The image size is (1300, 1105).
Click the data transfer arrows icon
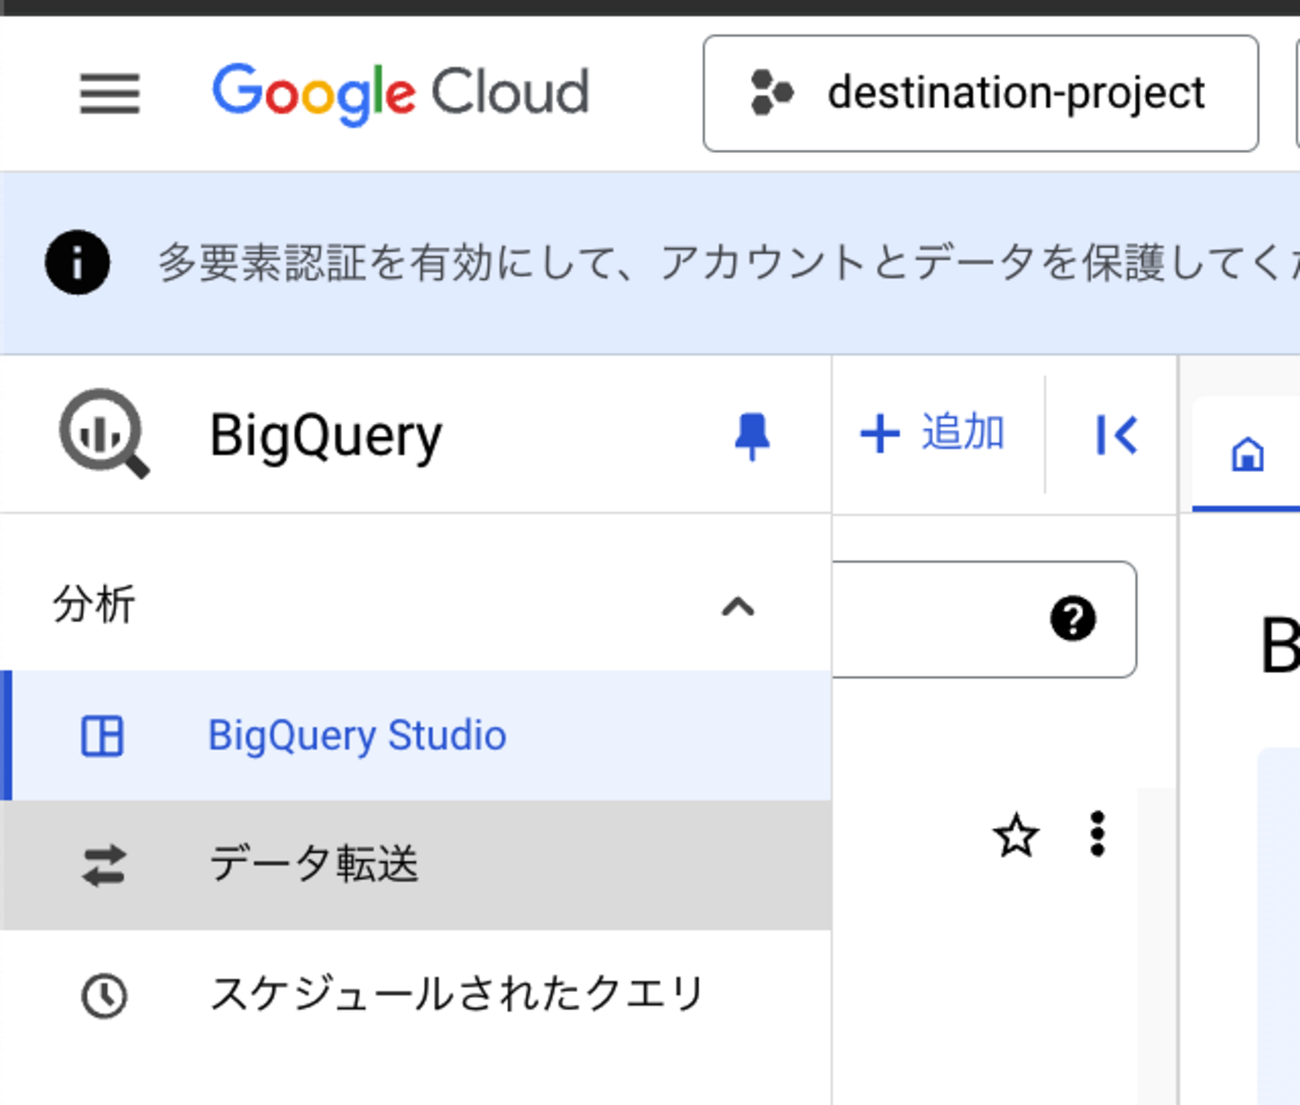tap(104, 866)
